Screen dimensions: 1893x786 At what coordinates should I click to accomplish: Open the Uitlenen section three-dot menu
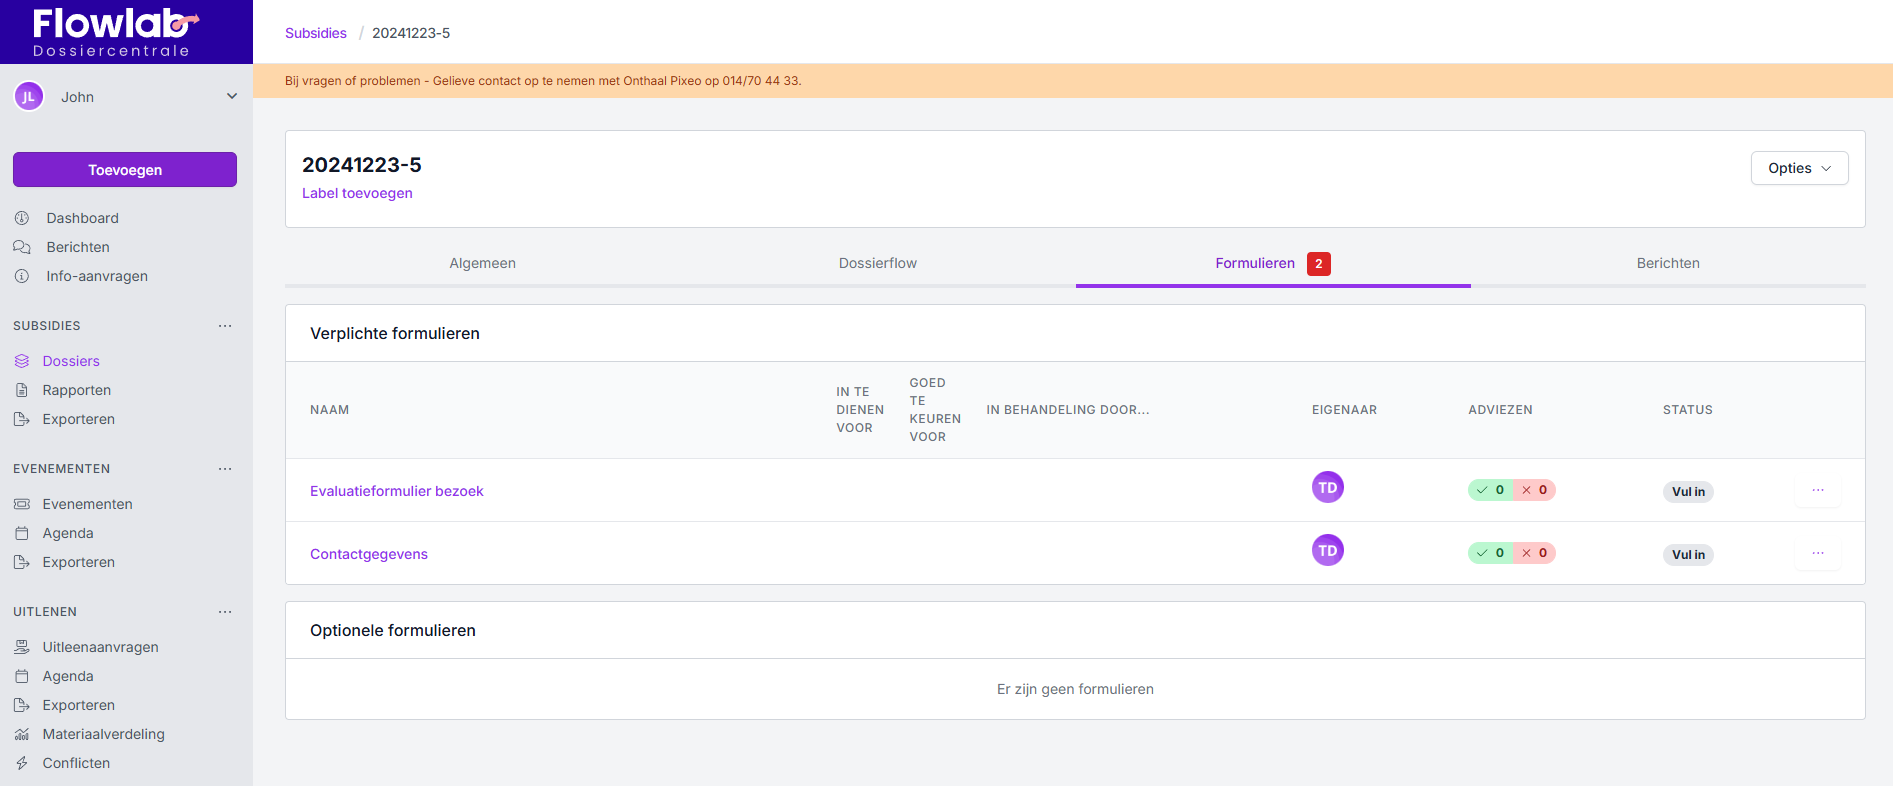(x=225, y=612)
